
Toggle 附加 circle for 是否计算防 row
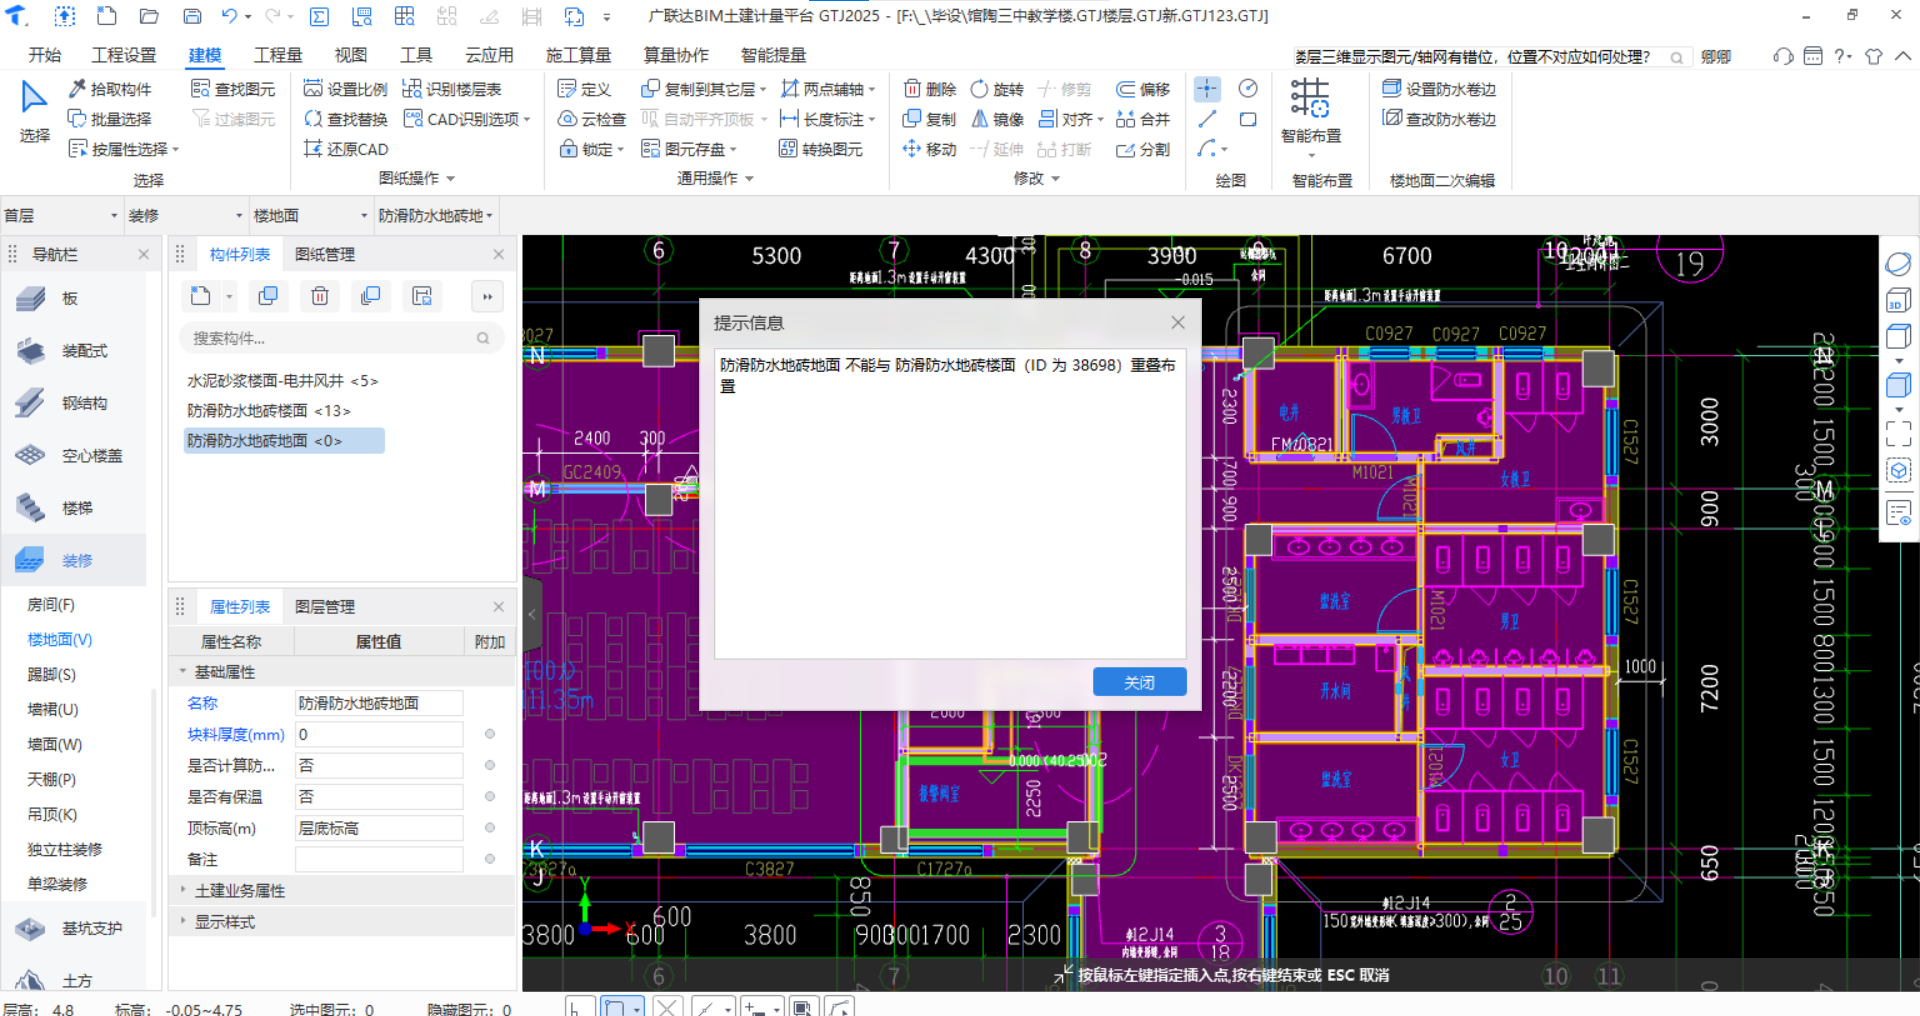[x=490, y=765]
